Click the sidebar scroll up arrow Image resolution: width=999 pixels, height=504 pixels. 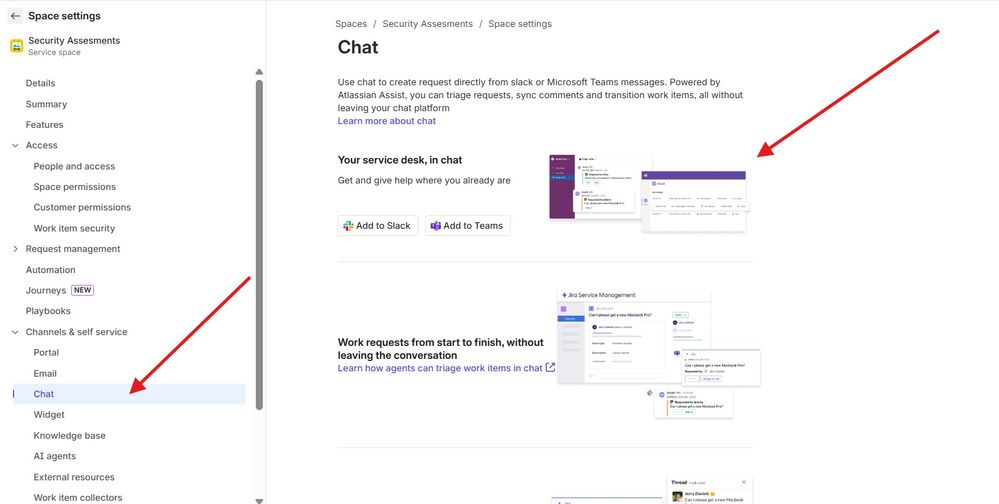259,72
